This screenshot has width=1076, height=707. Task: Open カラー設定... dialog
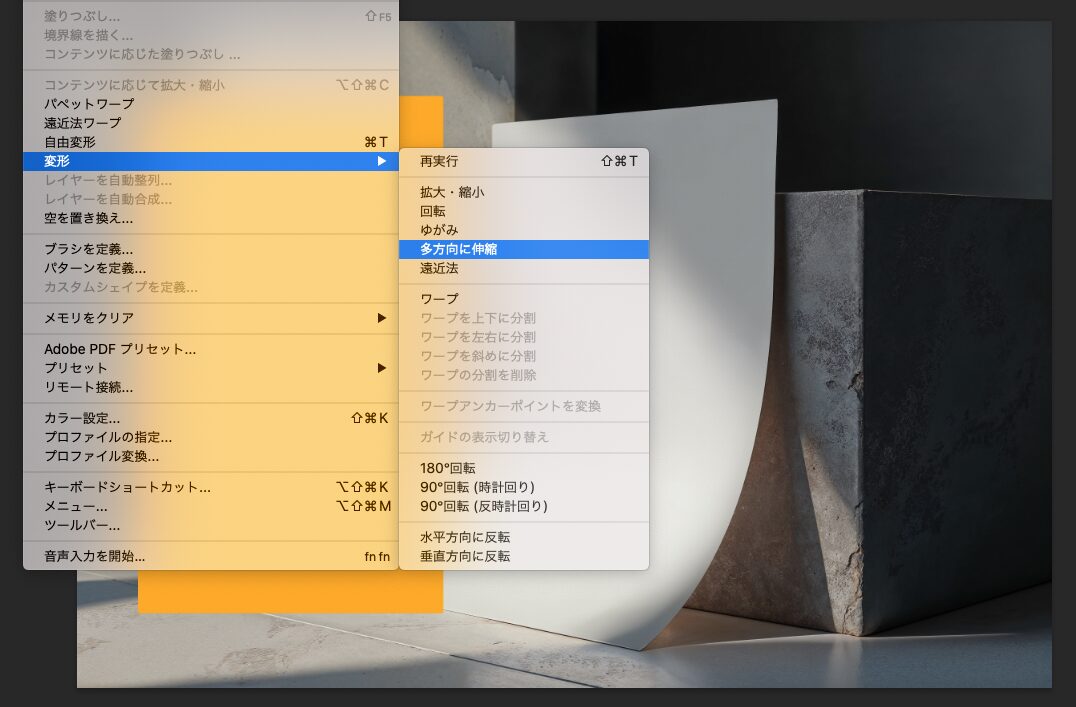tap(211, 418)
